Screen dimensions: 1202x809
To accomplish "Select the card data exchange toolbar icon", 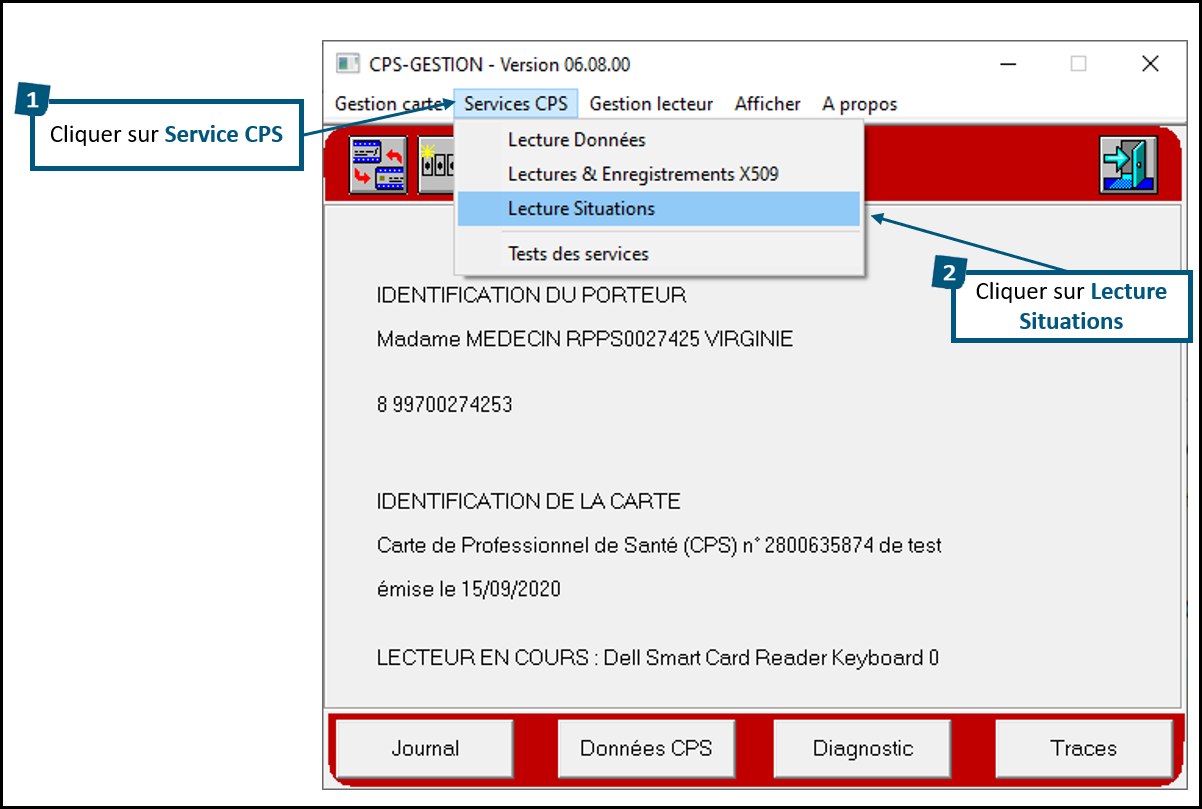I will [x=380, y=164].
